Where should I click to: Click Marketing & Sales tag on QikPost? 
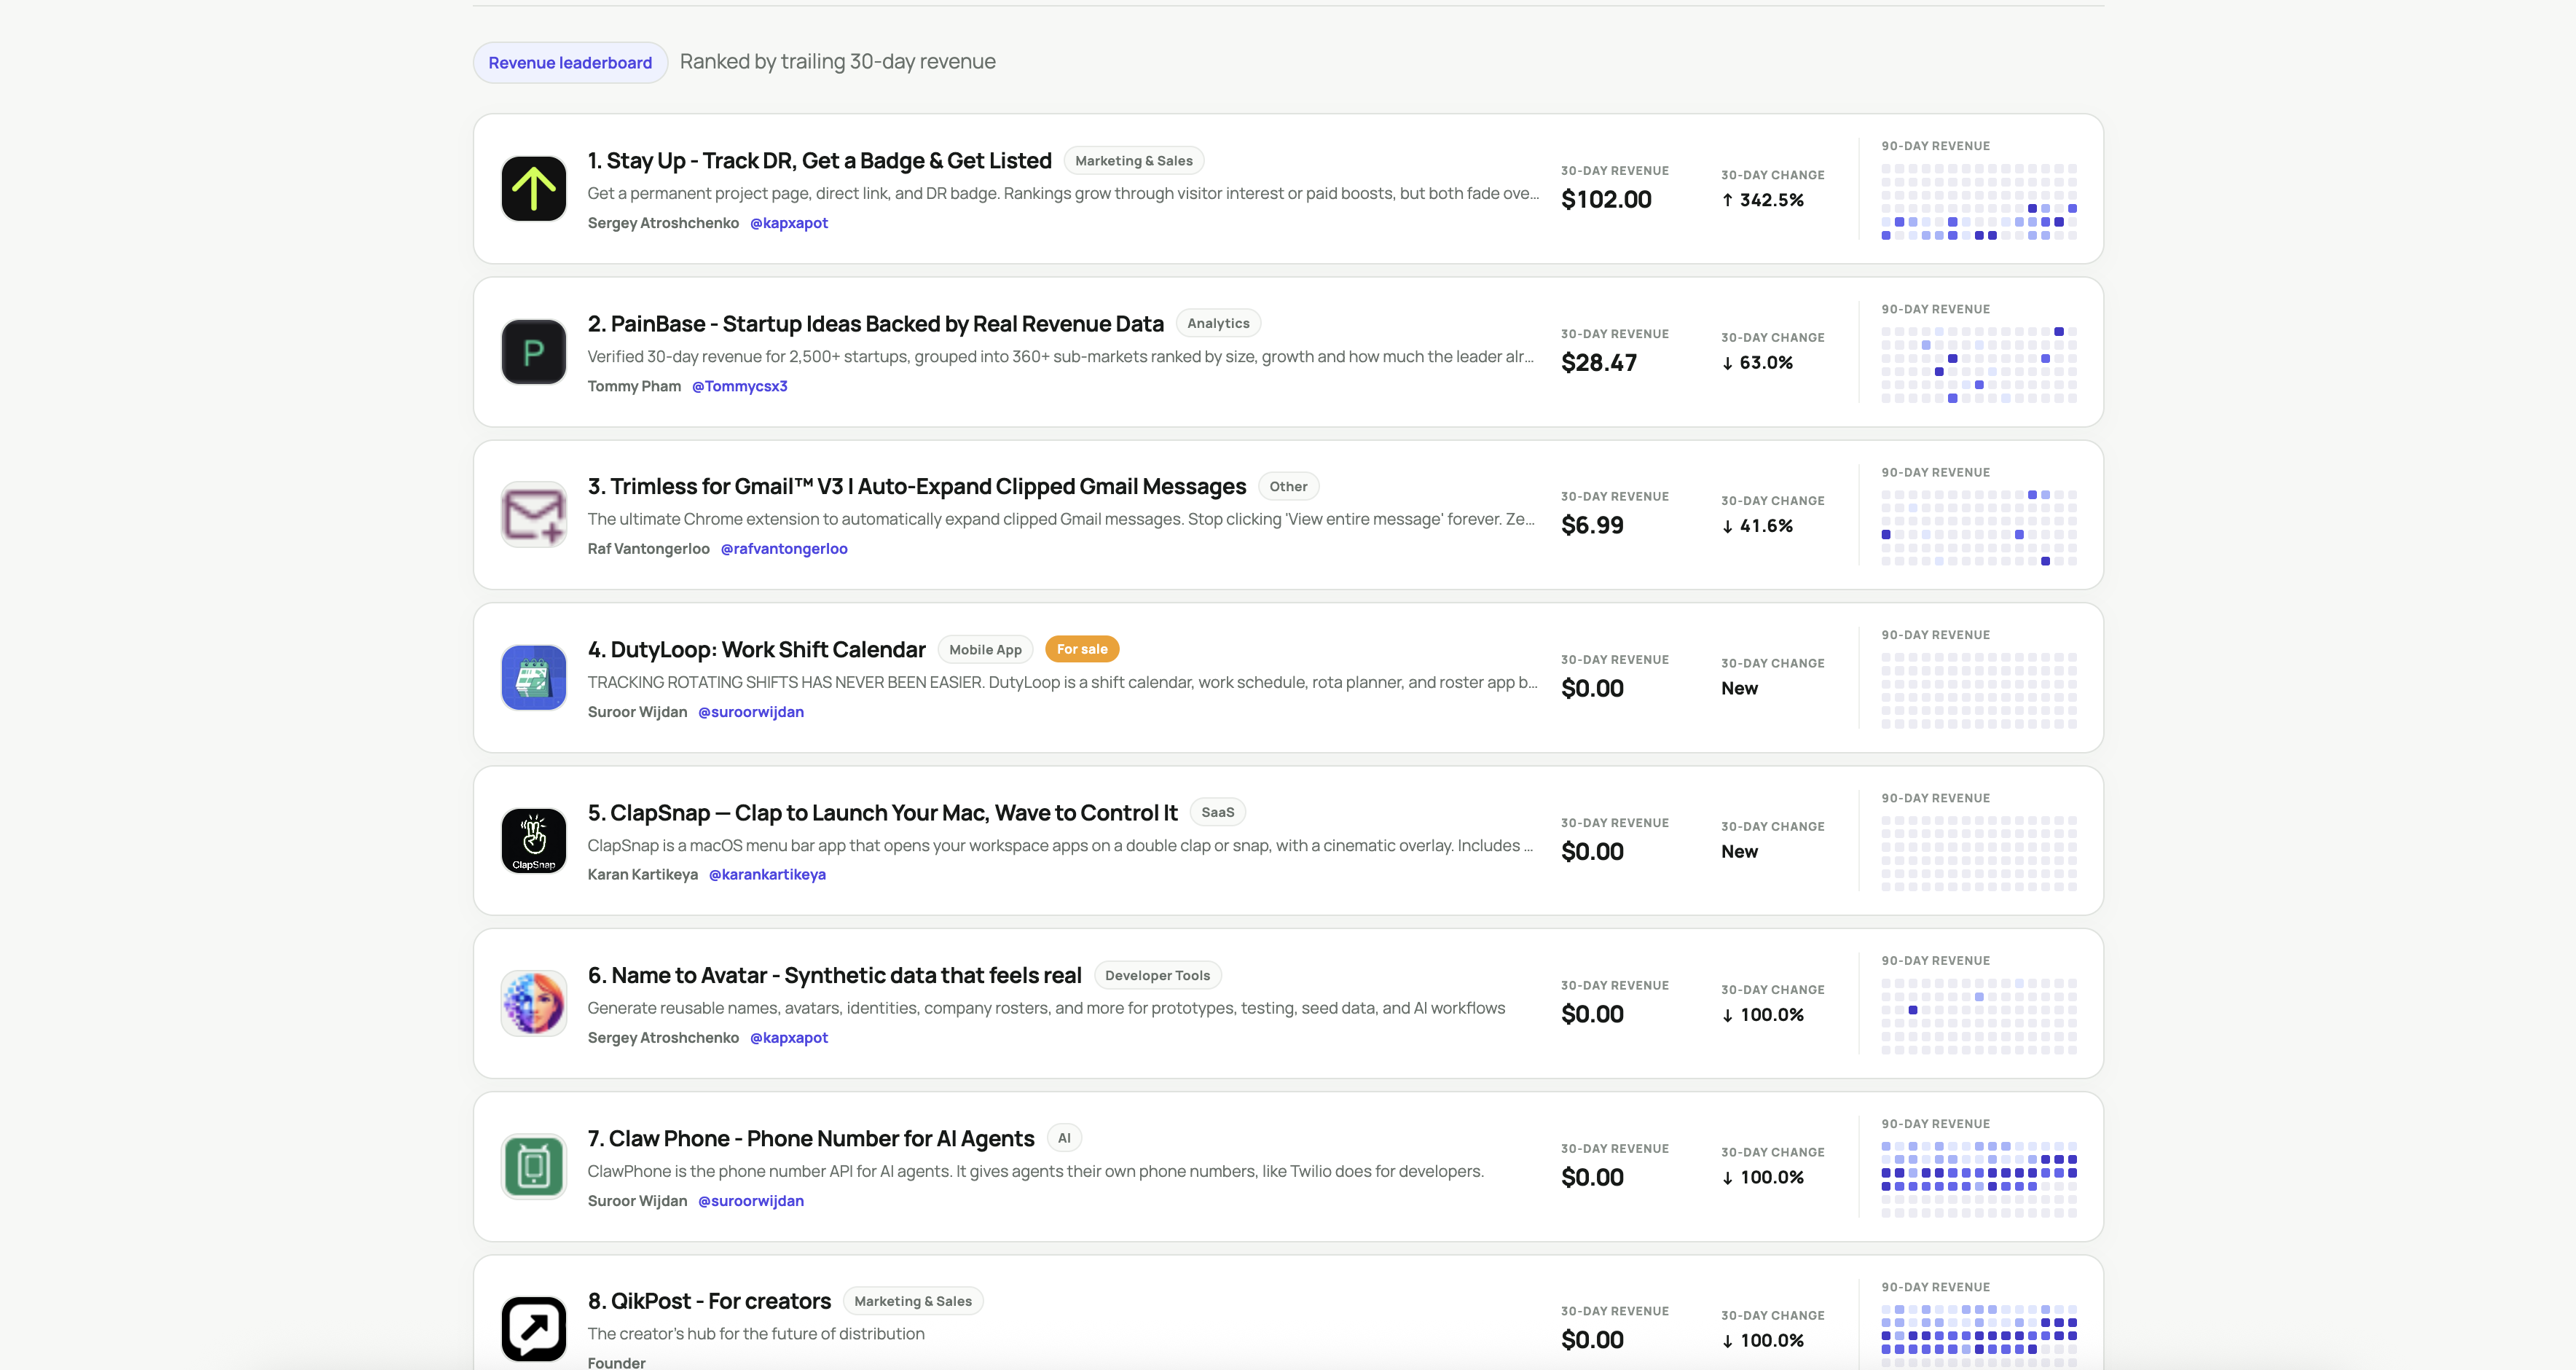click(913, 1301)
